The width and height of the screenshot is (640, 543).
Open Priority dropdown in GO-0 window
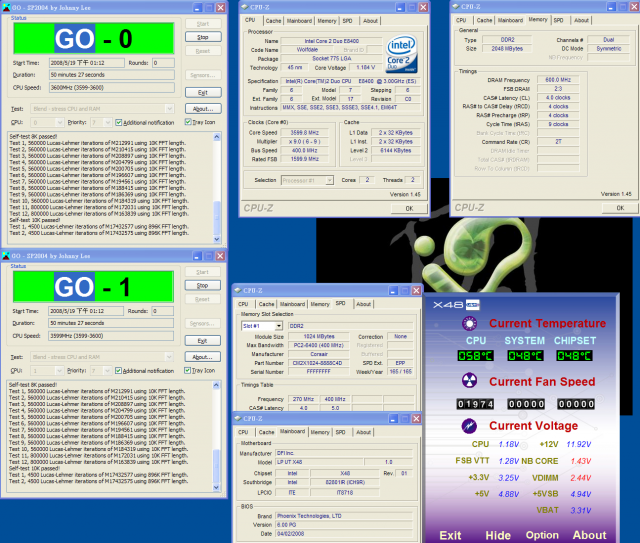pos(107,122)
